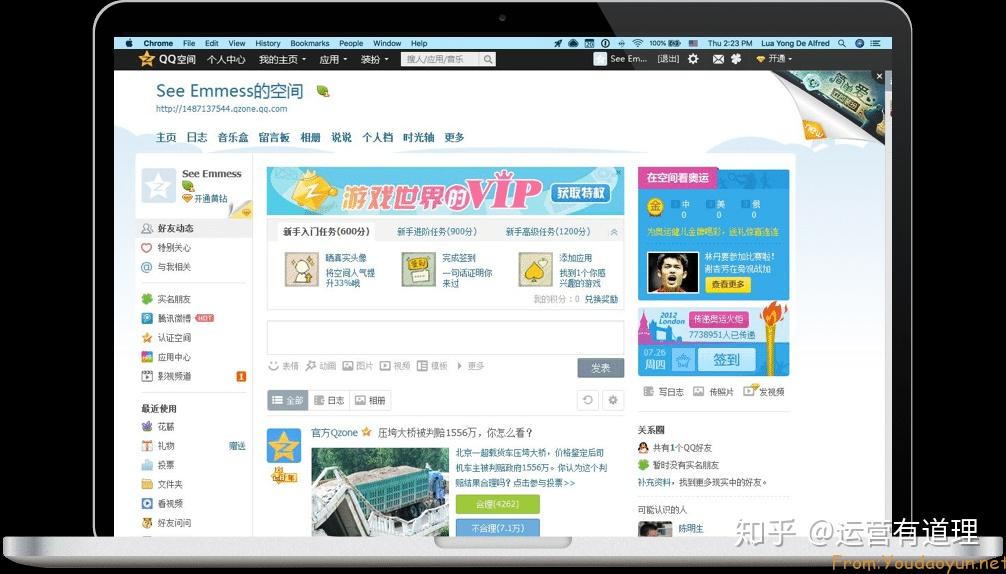Open Spotlight search in menu bar
1006x574 pixels.
[841, 43]
